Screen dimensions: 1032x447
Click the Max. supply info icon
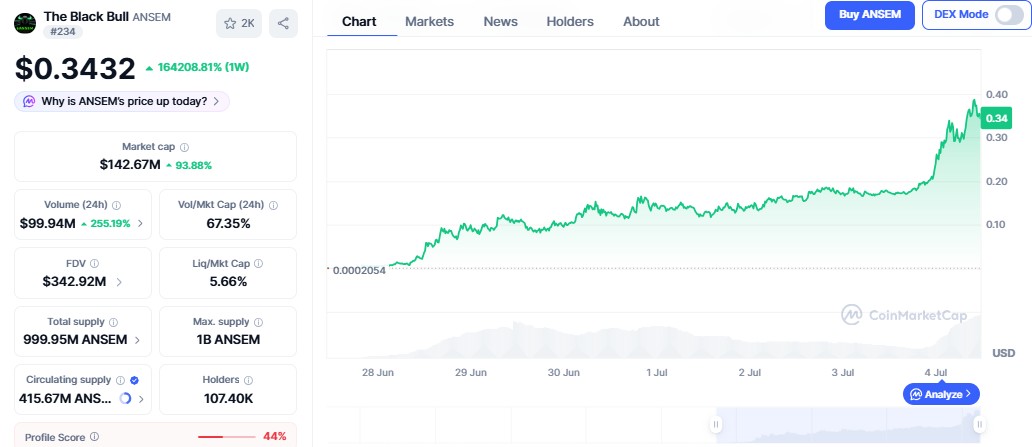[258, 322]
